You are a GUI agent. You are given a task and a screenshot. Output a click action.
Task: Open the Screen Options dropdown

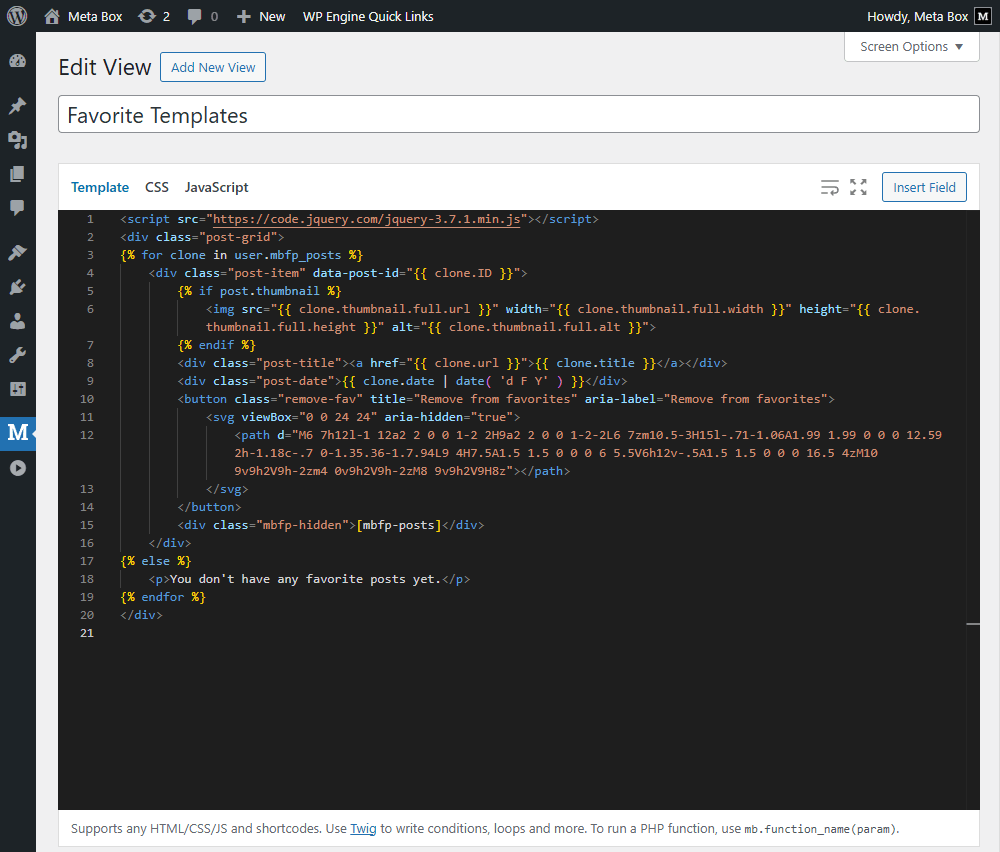(x=911, y=46)
